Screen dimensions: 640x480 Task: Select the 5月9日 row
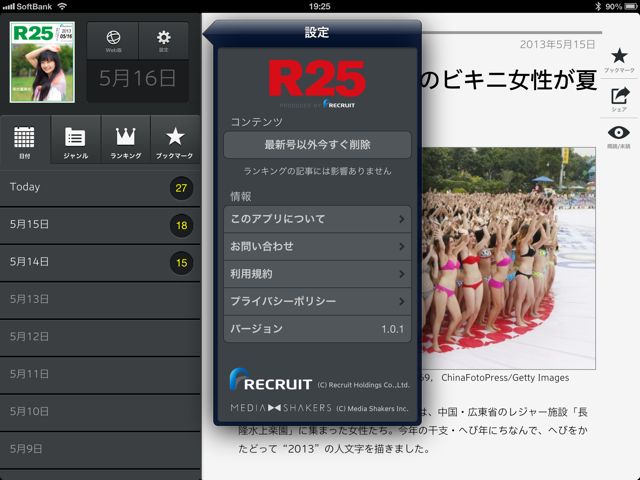pos(100,449)
